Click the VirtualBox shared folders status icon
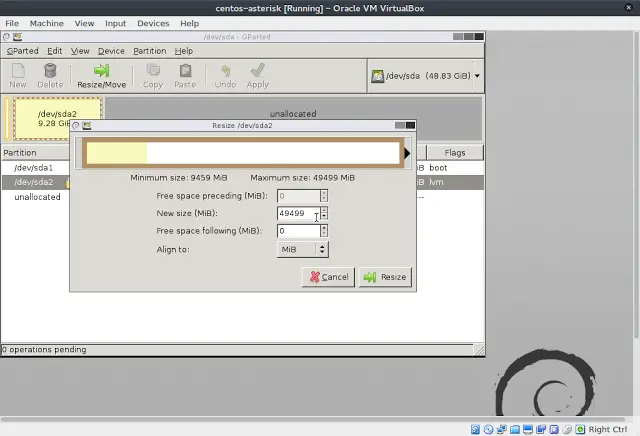This screenshot has width=640, height=436. click(515, 429)
